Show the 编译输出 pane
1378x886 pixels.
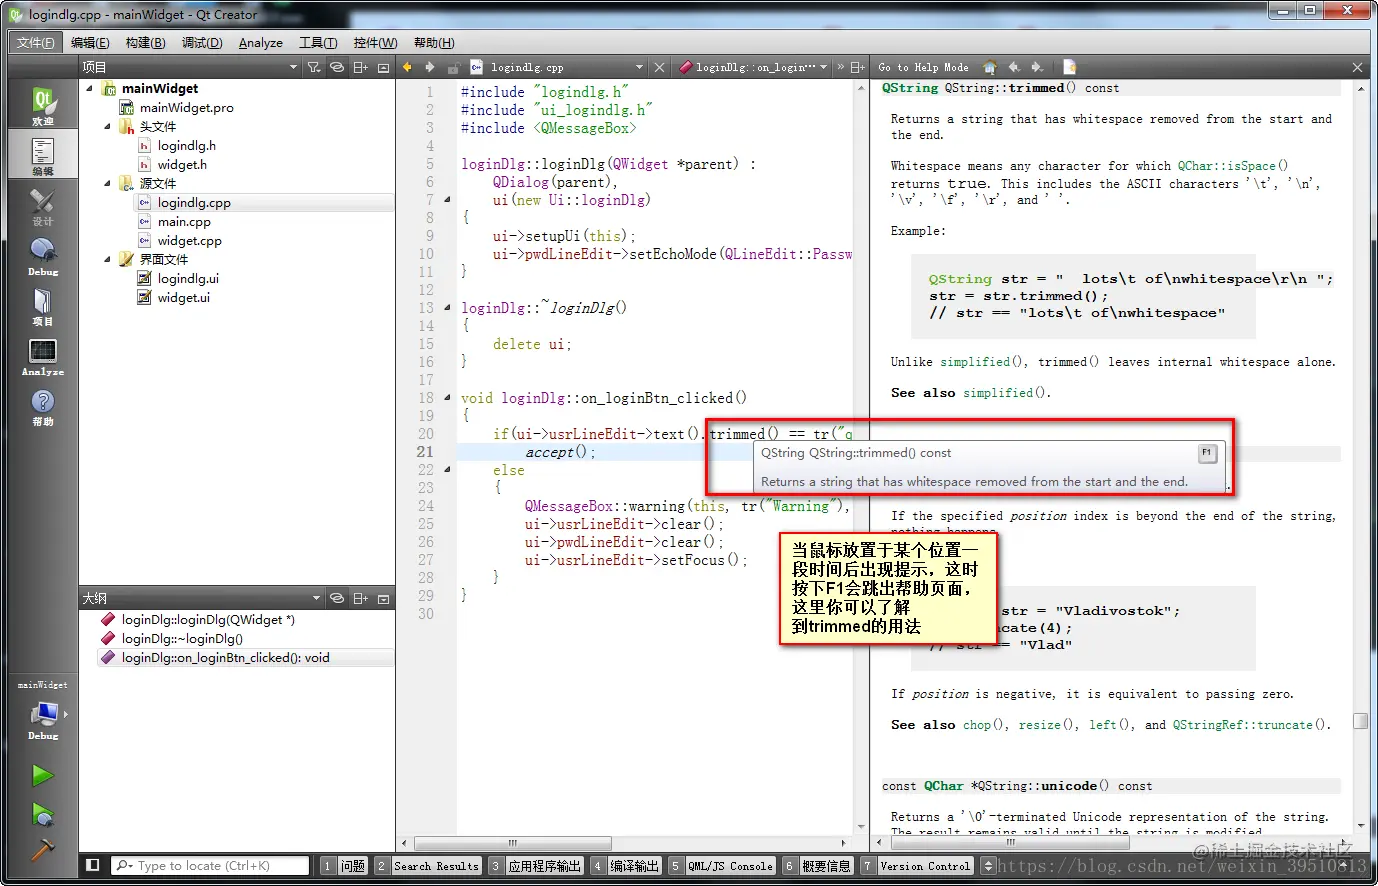tap(625, 866)
